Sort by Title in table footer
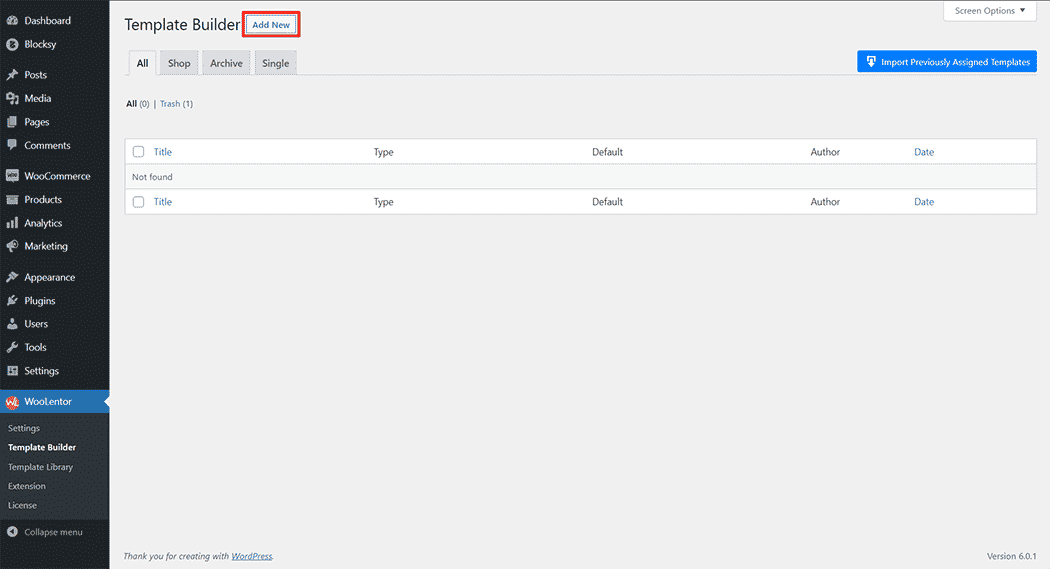This screenshot has width=1050, height=569. pyautogui.click(x=163, y=202)
